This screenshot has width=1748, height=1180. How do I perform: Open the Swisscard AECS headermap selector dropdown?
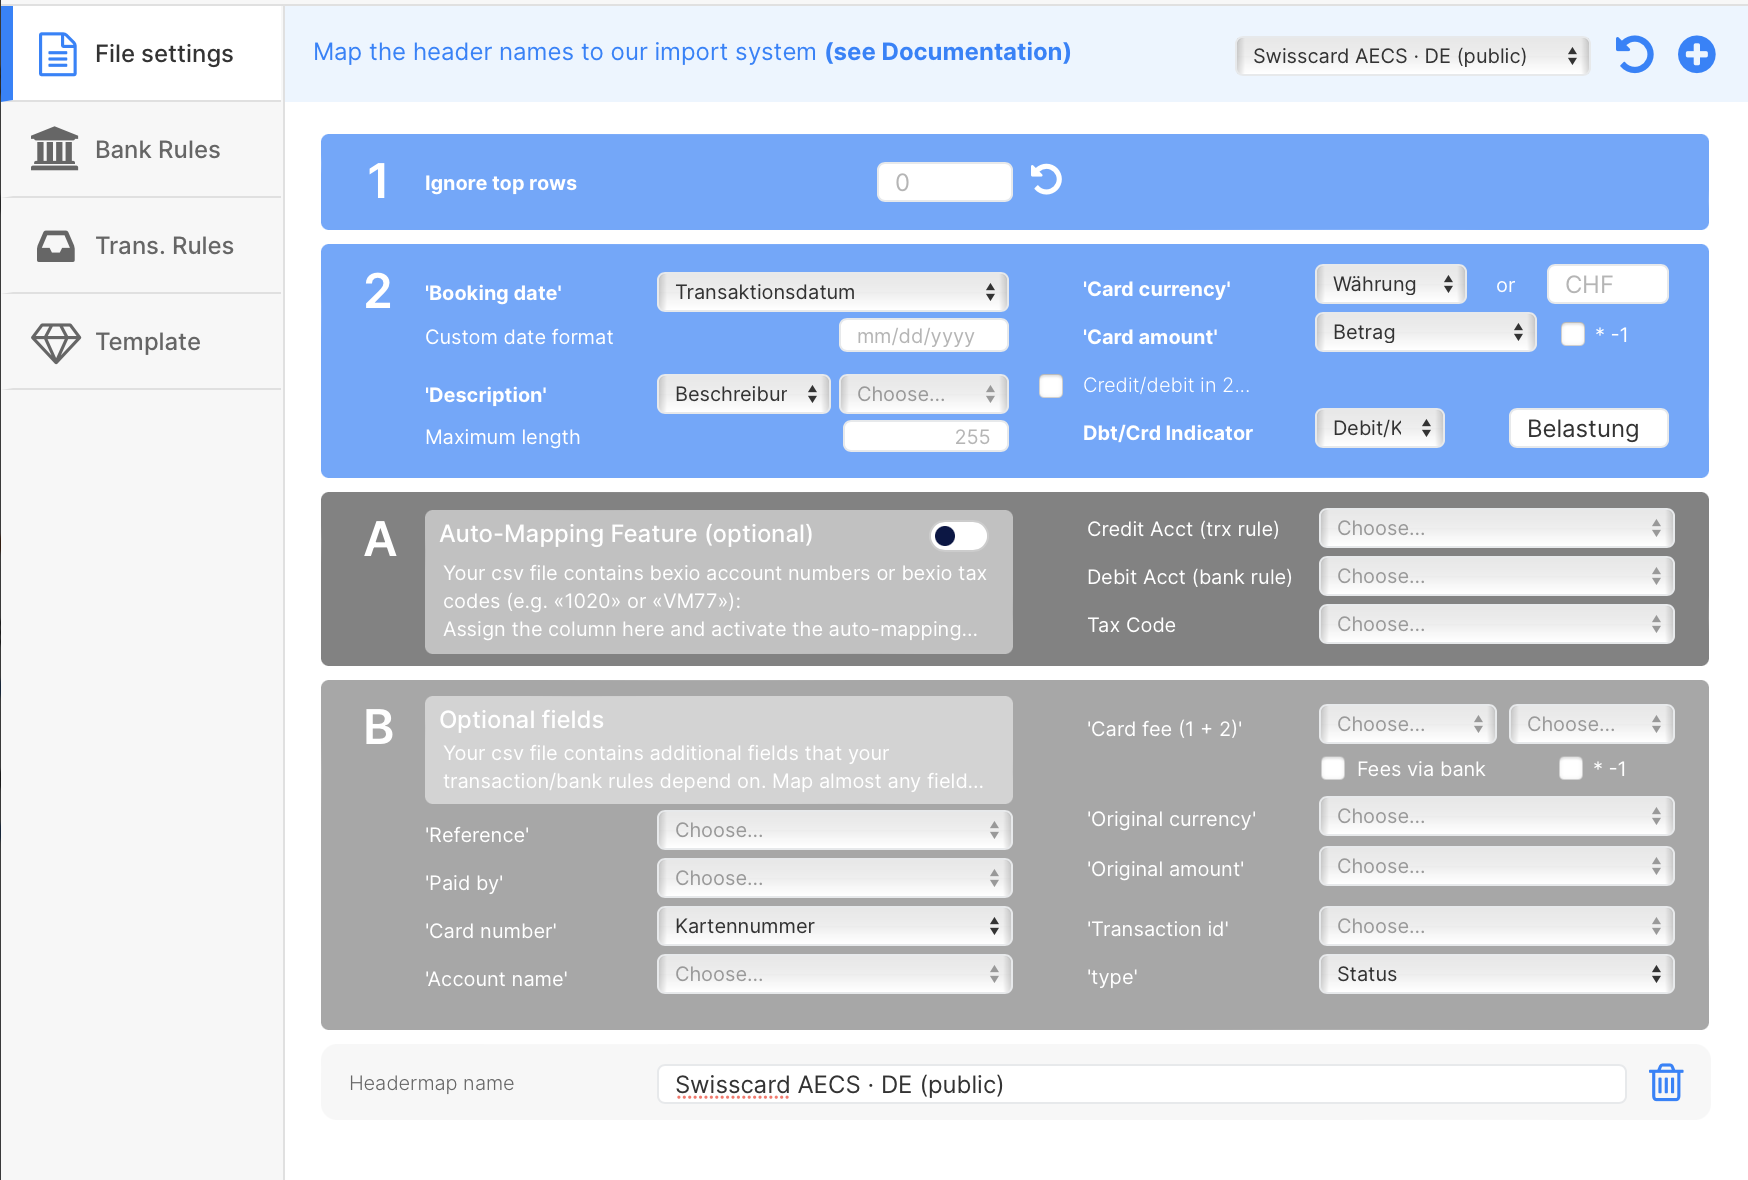[x=1412, y=56]
